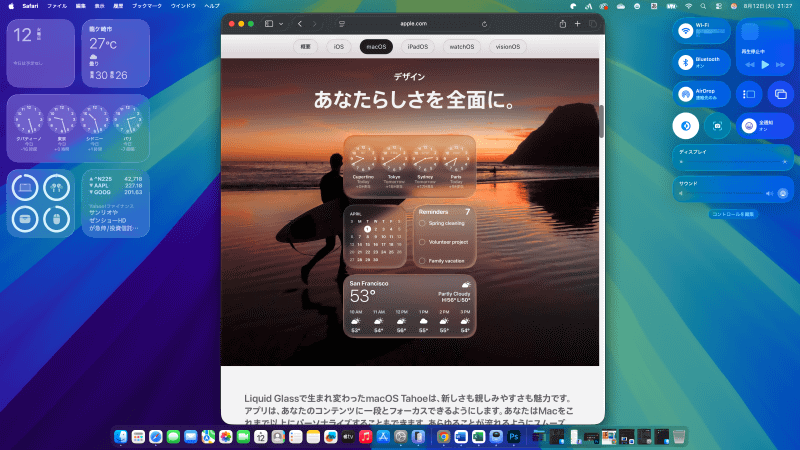Click the apple.com address field
Viewport: 800px width, 450px height.
point(413,23)
